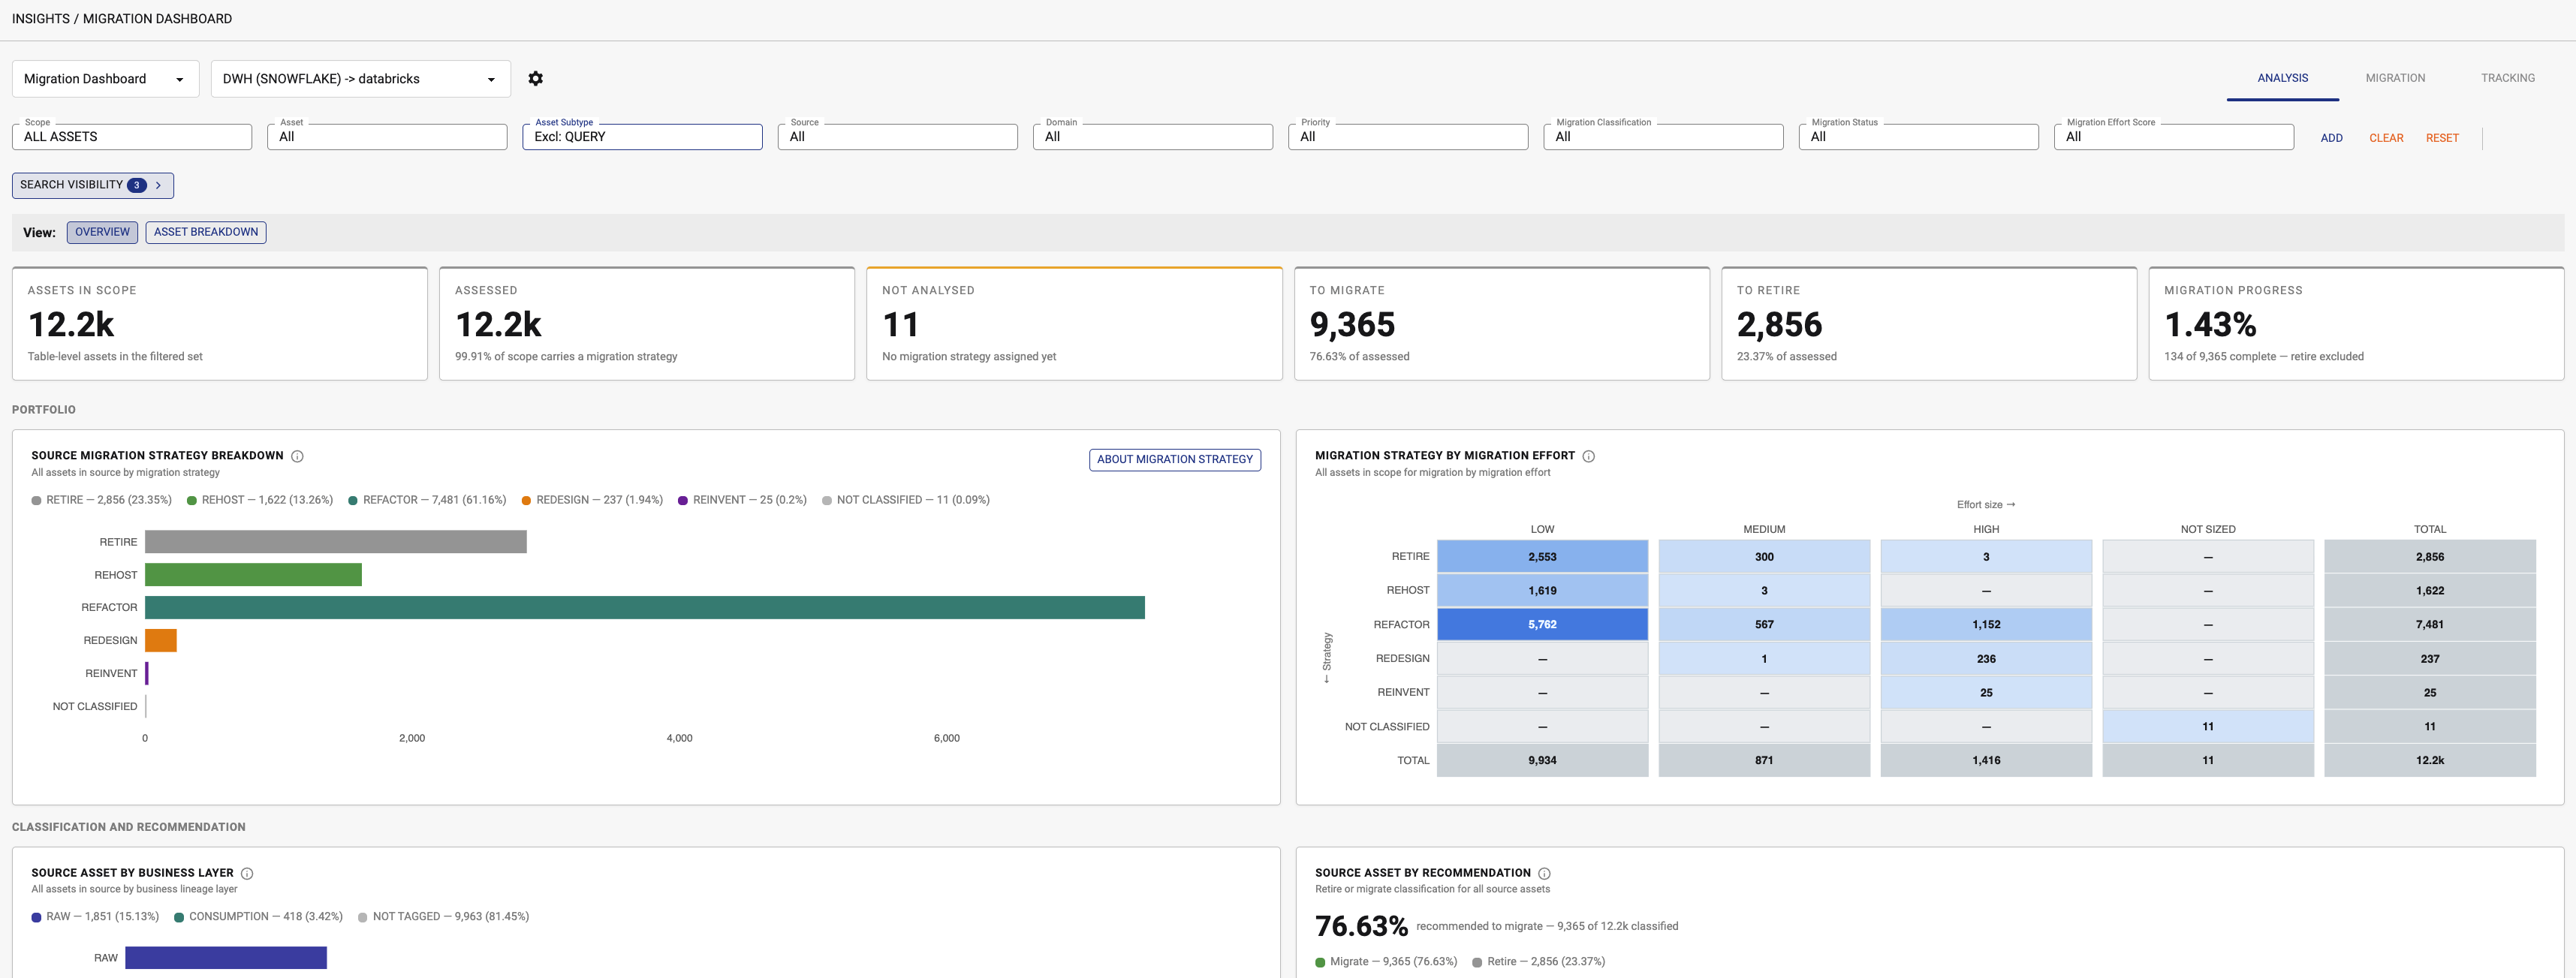The image size is (2576, 978).
Task: Open the Migration Classification filter
Action: 1663,137
